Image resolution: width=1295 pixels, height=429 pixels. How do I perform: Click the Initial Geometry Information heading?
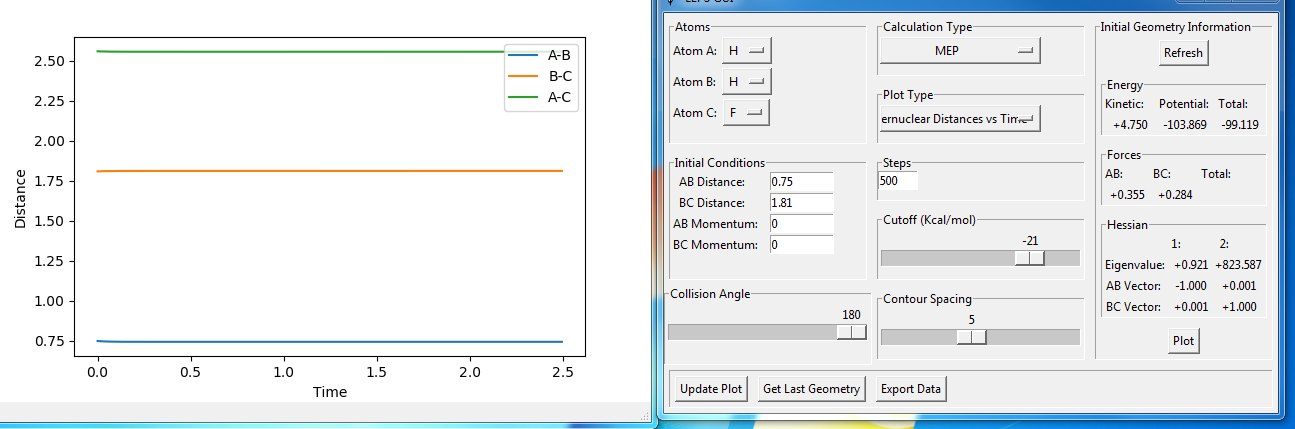(1176, 27)
